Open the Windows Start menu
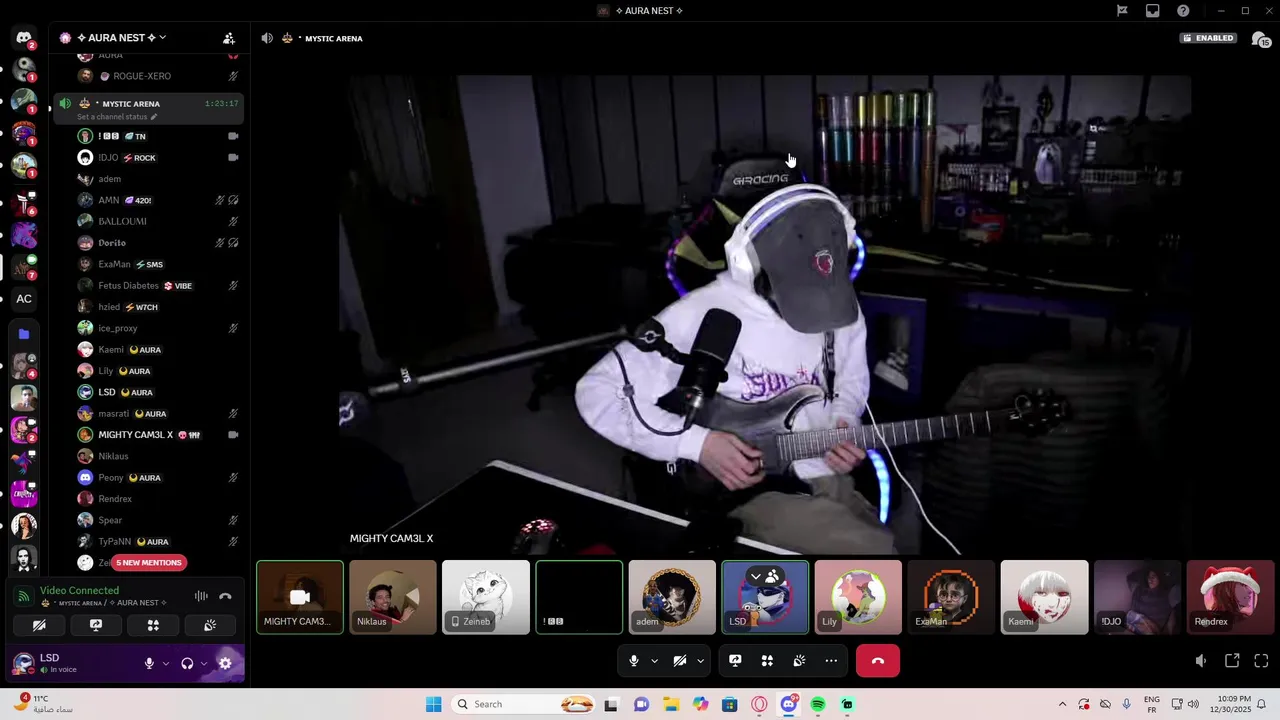 coord(433,704)
